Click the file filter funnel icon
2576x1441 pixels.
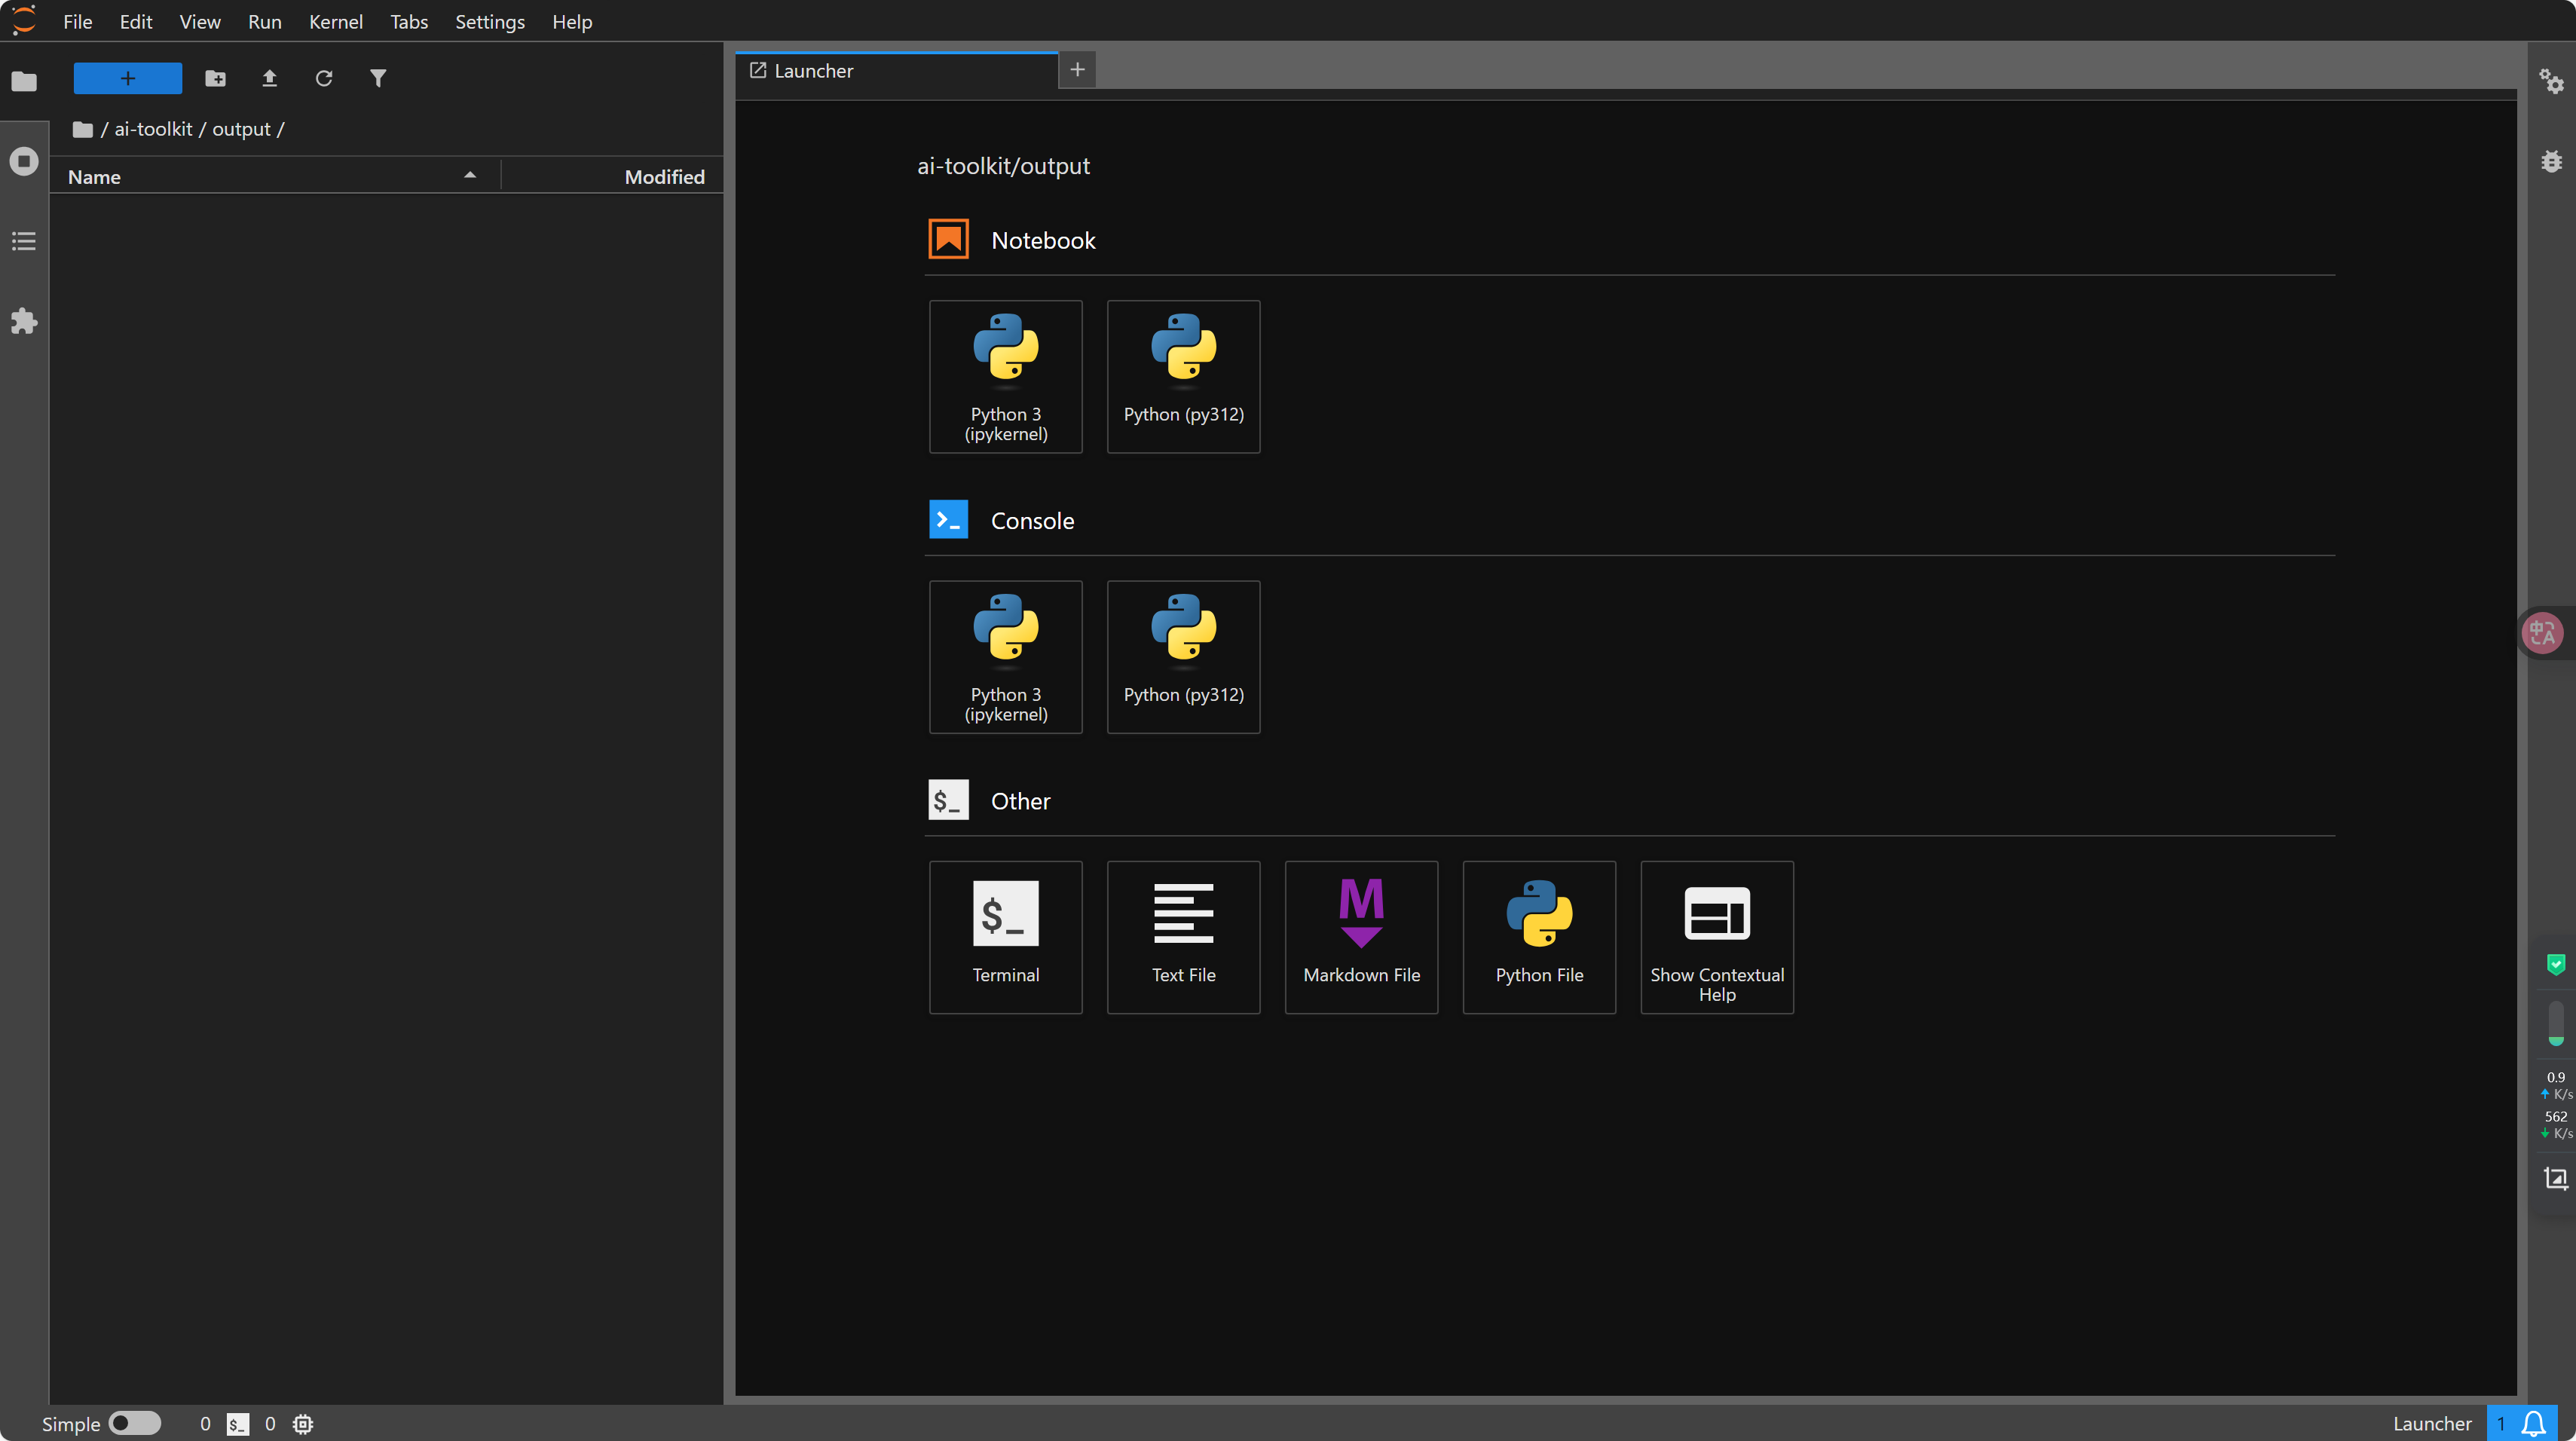point(377,78)
